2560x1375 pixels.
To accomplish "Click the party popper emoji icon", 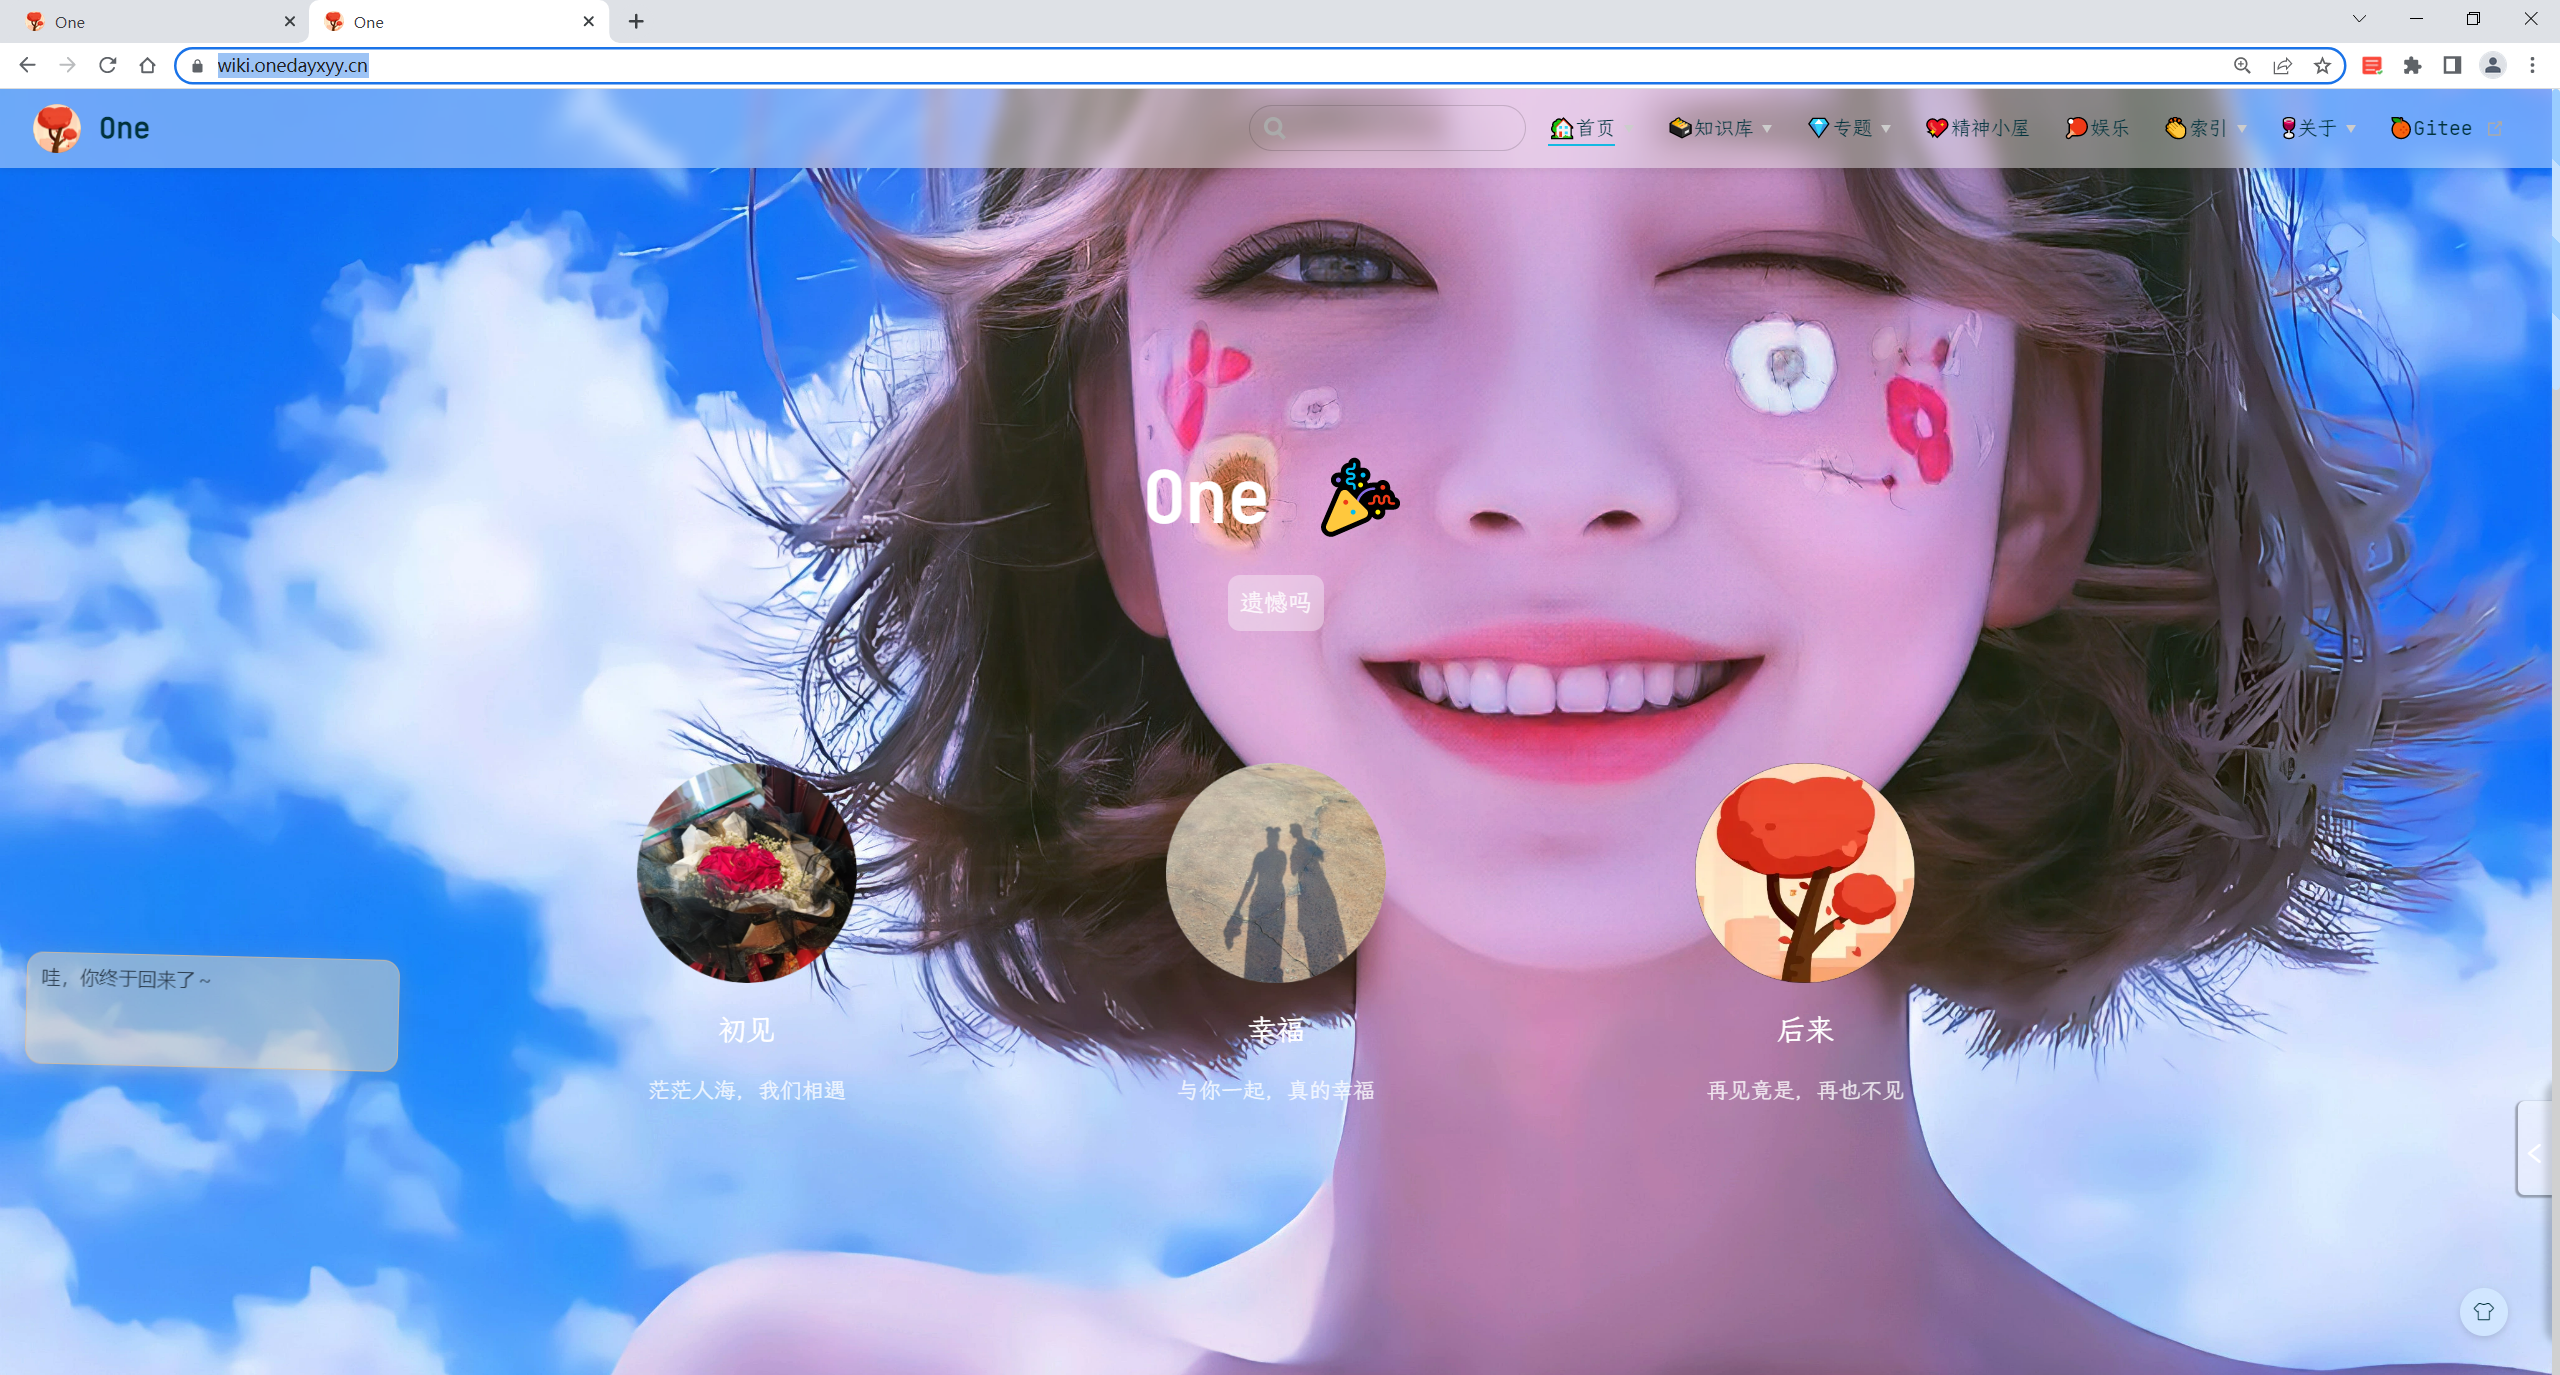I will click(1358, 497).
